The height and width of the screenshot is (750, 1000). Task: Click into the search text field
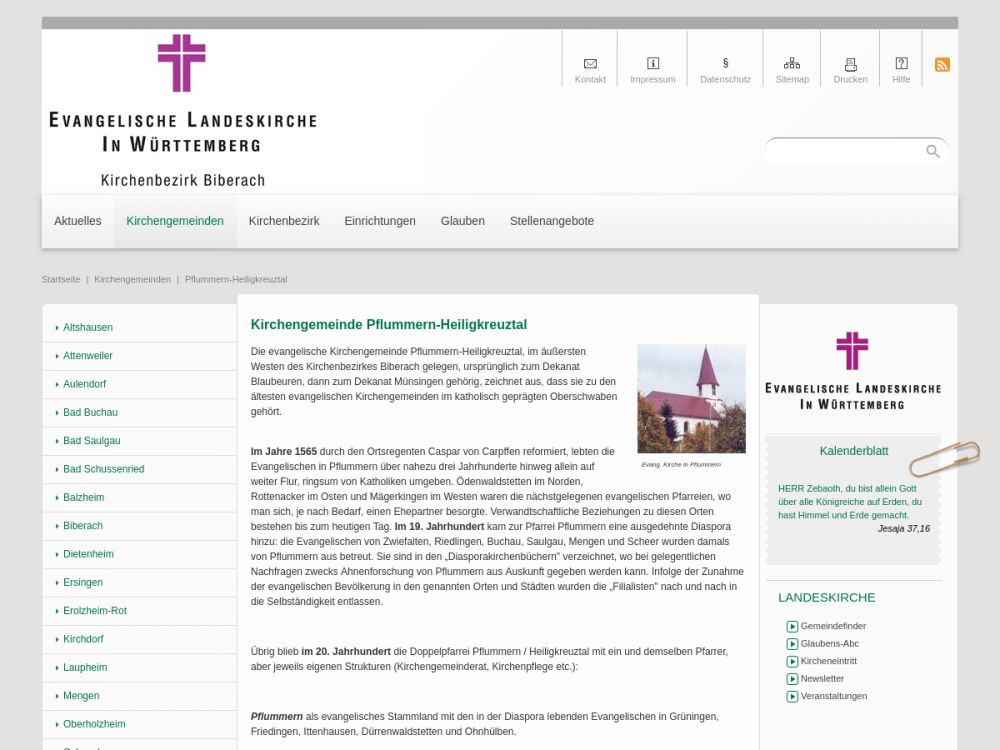[845, 151]
